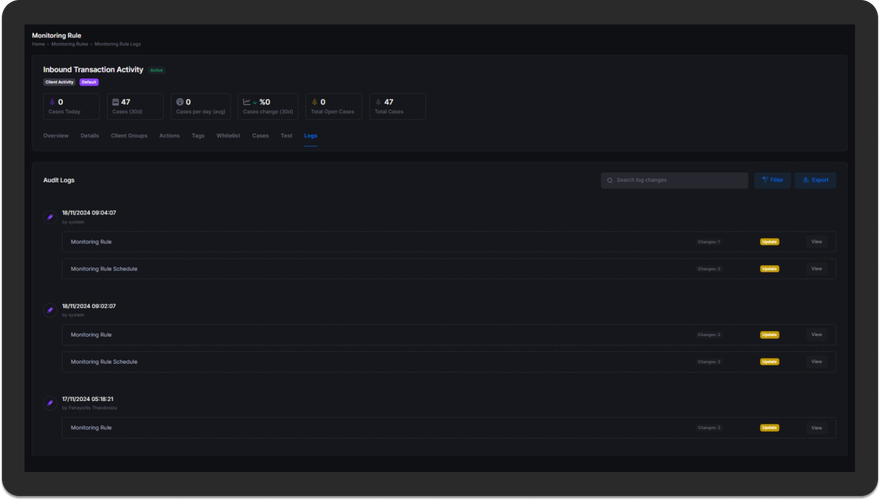Click Update badge on 09:04:07 Monitoring Rule row

point(769,242)
